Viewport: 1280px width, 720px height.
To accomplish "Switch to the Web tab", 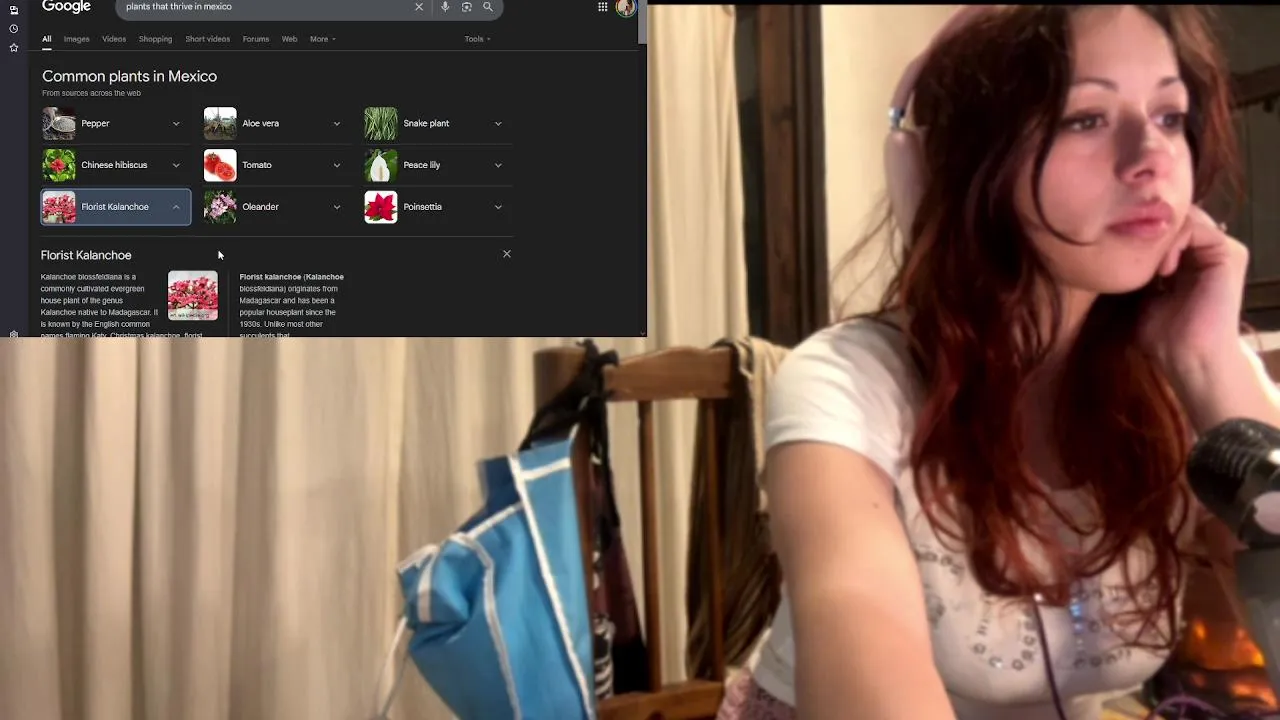I will 289,39.
